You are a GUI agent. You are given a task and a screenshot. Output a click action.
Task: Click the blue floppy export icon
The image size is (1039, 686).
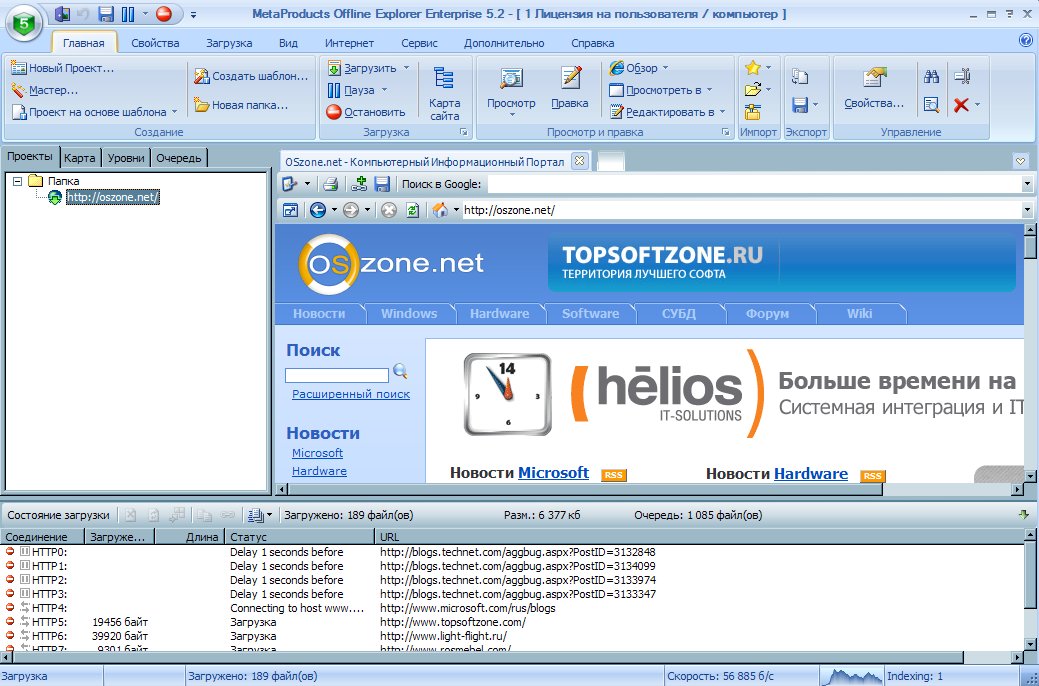pos(800,105)
